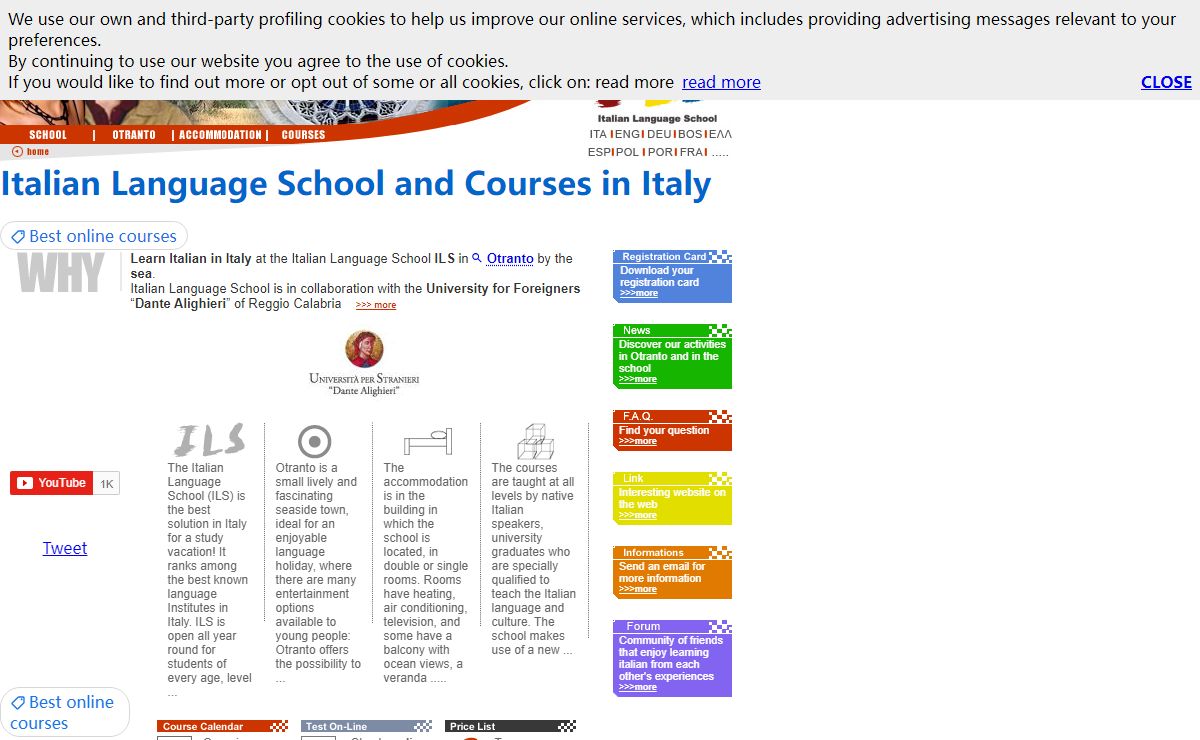Switch site language to ΕΛΛ (Greek)
Screen dimensions: 1200x740
[720, 134]
